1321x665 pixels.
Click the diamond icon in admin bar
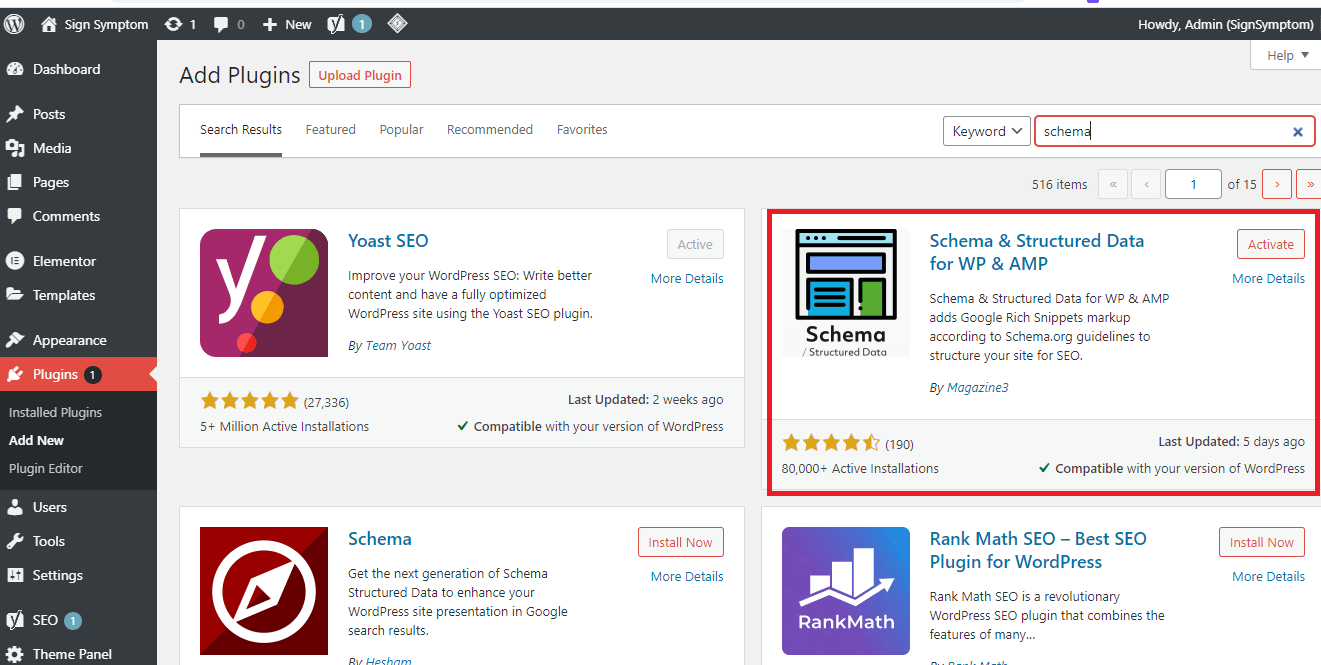(397, 24)
